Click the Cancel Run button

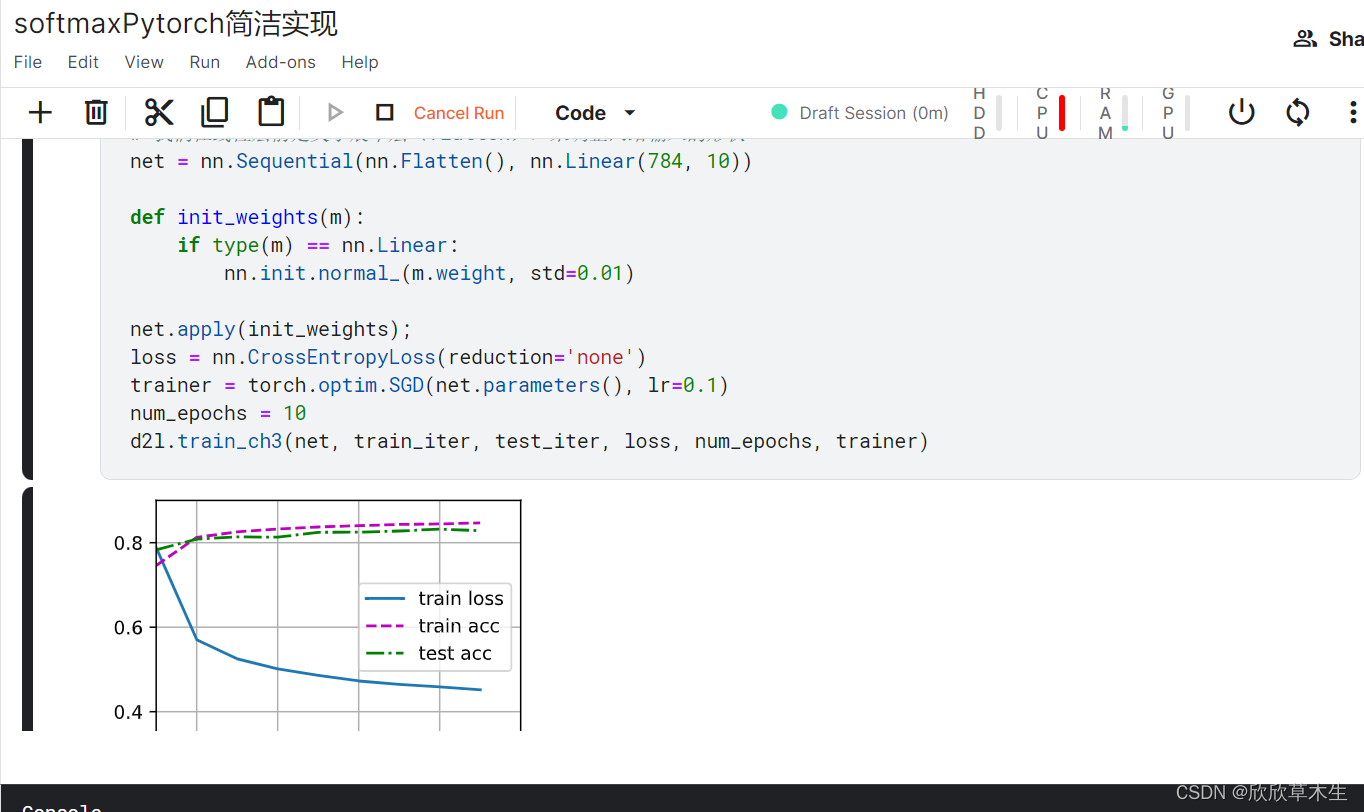(x=459, y=113)
